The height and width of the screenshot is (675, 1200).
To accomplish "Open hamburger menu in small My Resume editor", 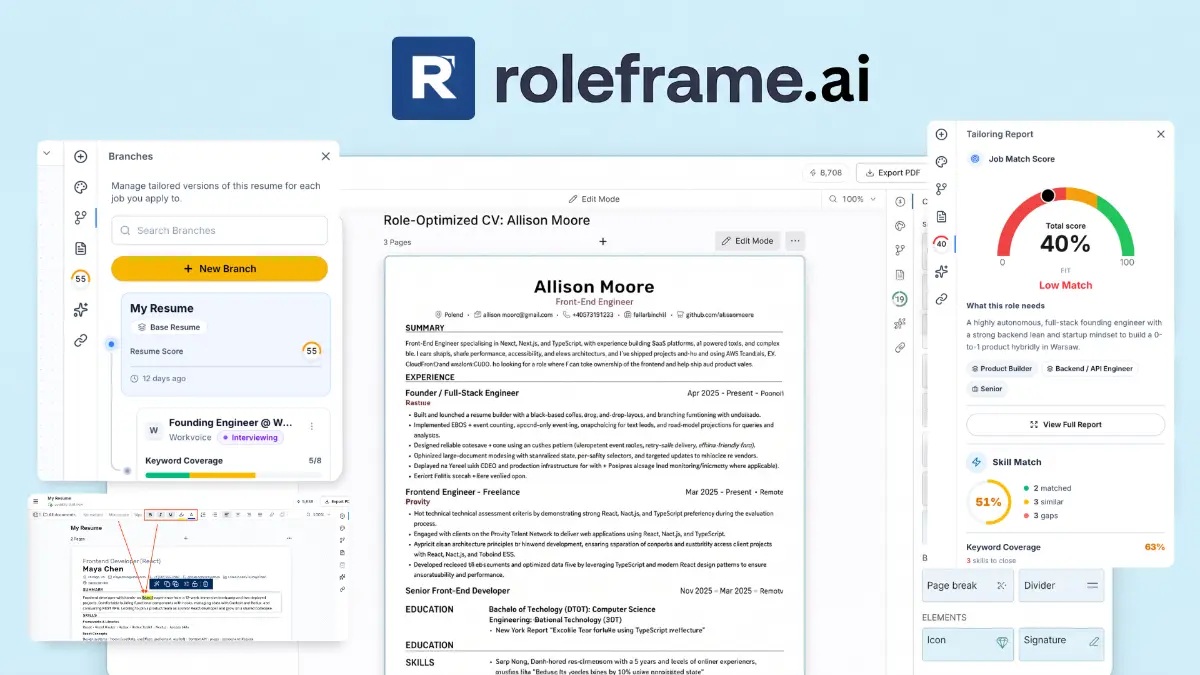I will (x=36, y=501).
